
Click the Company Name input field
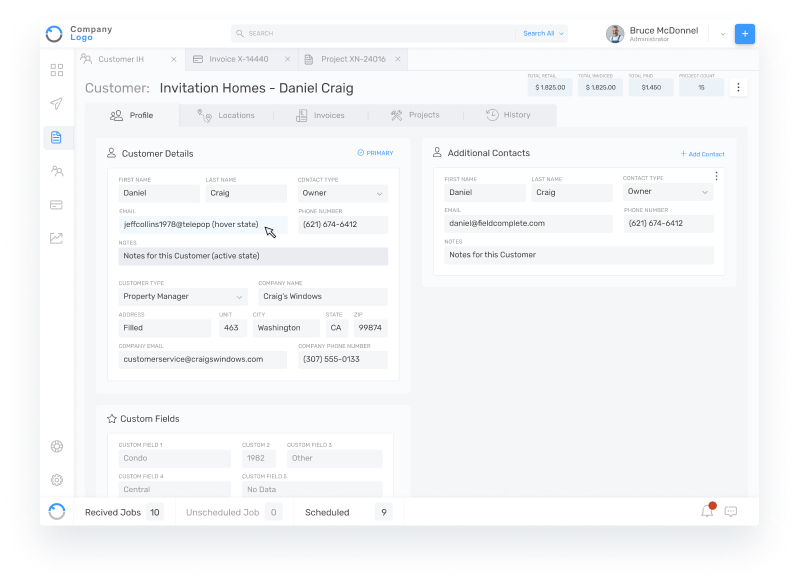(322, 297)
